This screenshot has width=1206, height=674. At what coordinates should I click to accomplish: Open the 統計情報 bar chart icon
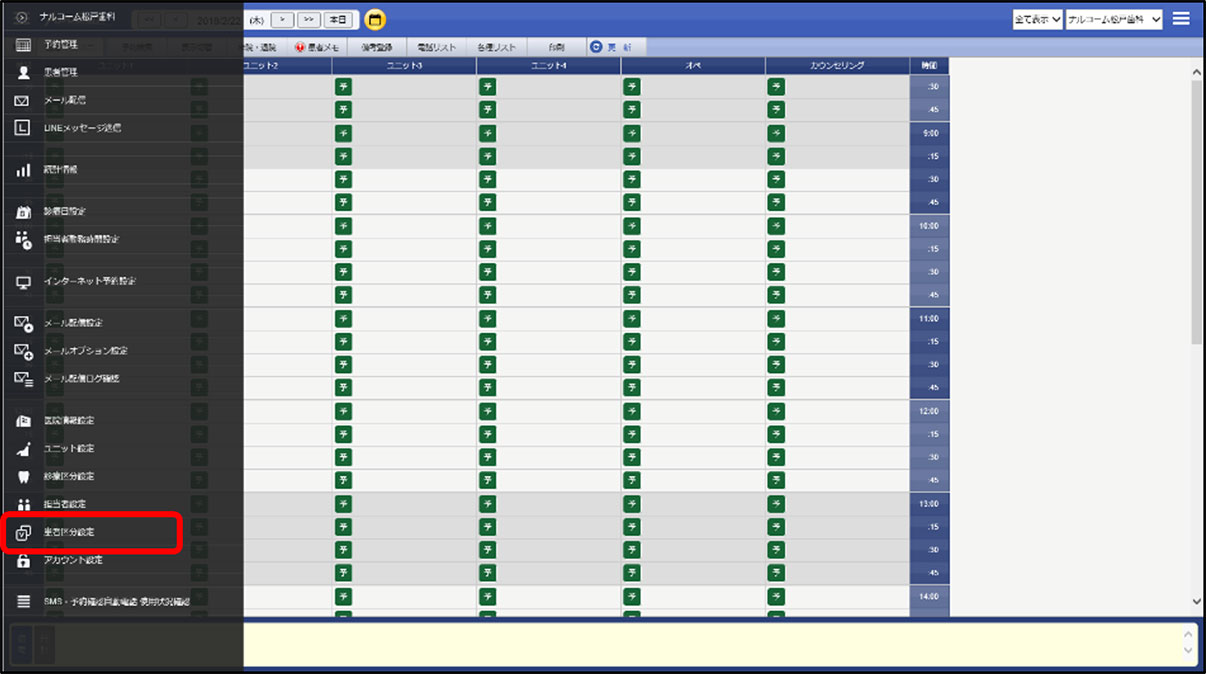coord(23,170)
